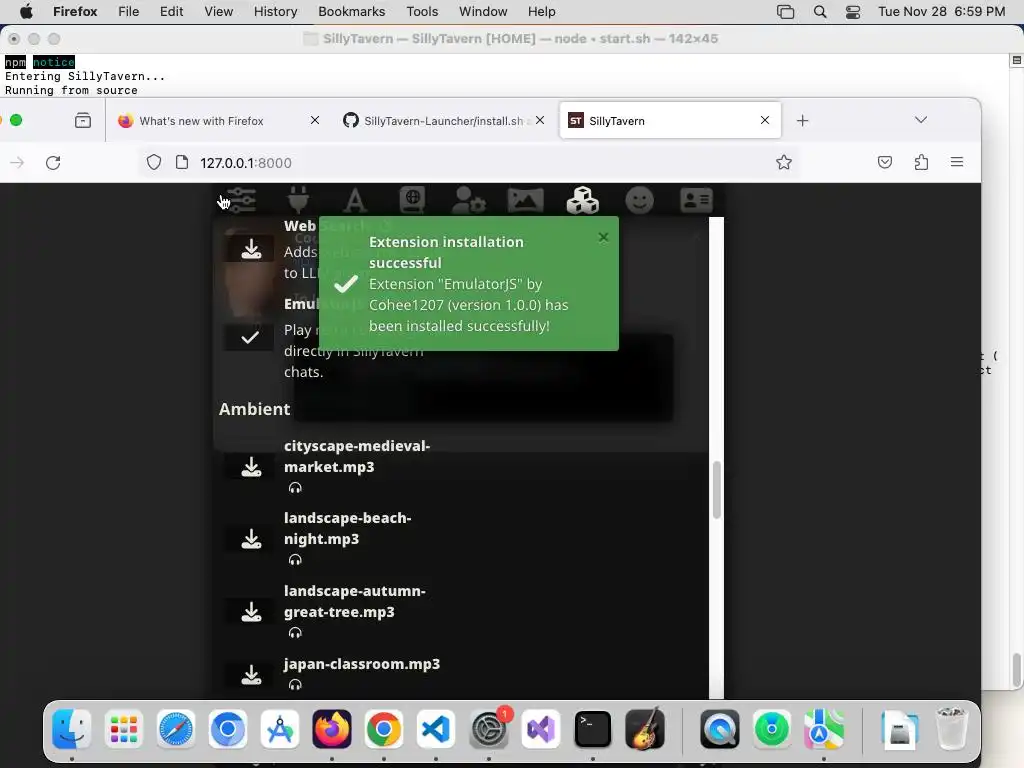This screenshot has height=768, width=1024.
Task: Open the Edit menu
Action: coord(171,12)
